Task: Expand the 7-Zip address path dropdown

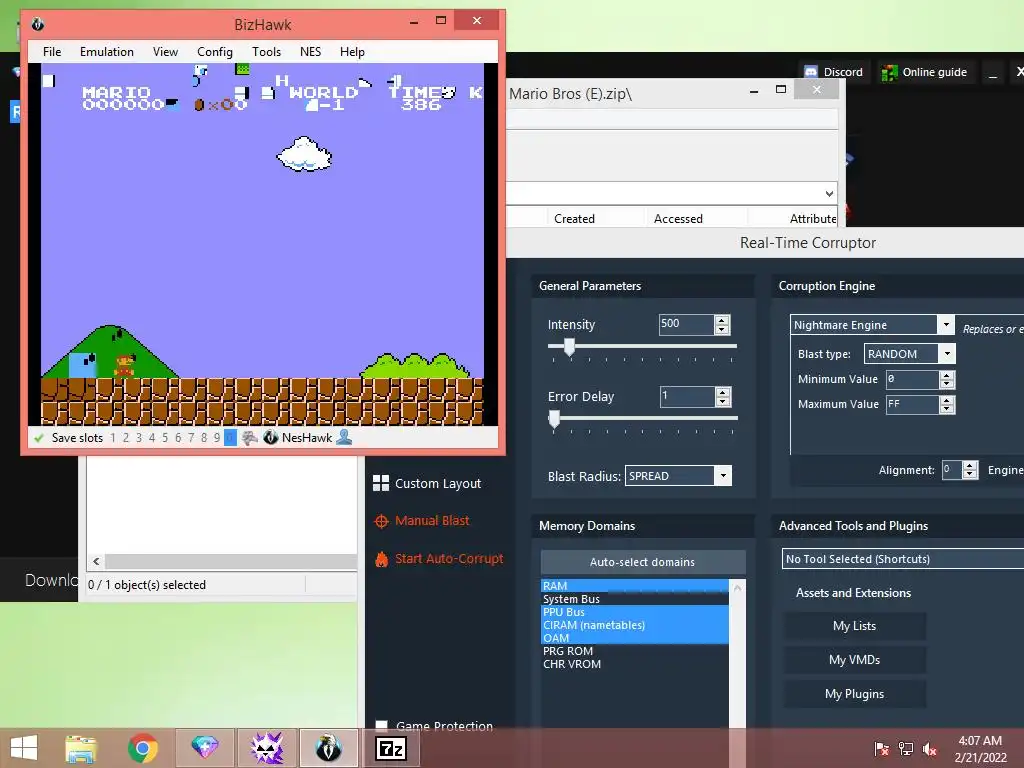Action: pyautogui.click(x=829, y=193)
